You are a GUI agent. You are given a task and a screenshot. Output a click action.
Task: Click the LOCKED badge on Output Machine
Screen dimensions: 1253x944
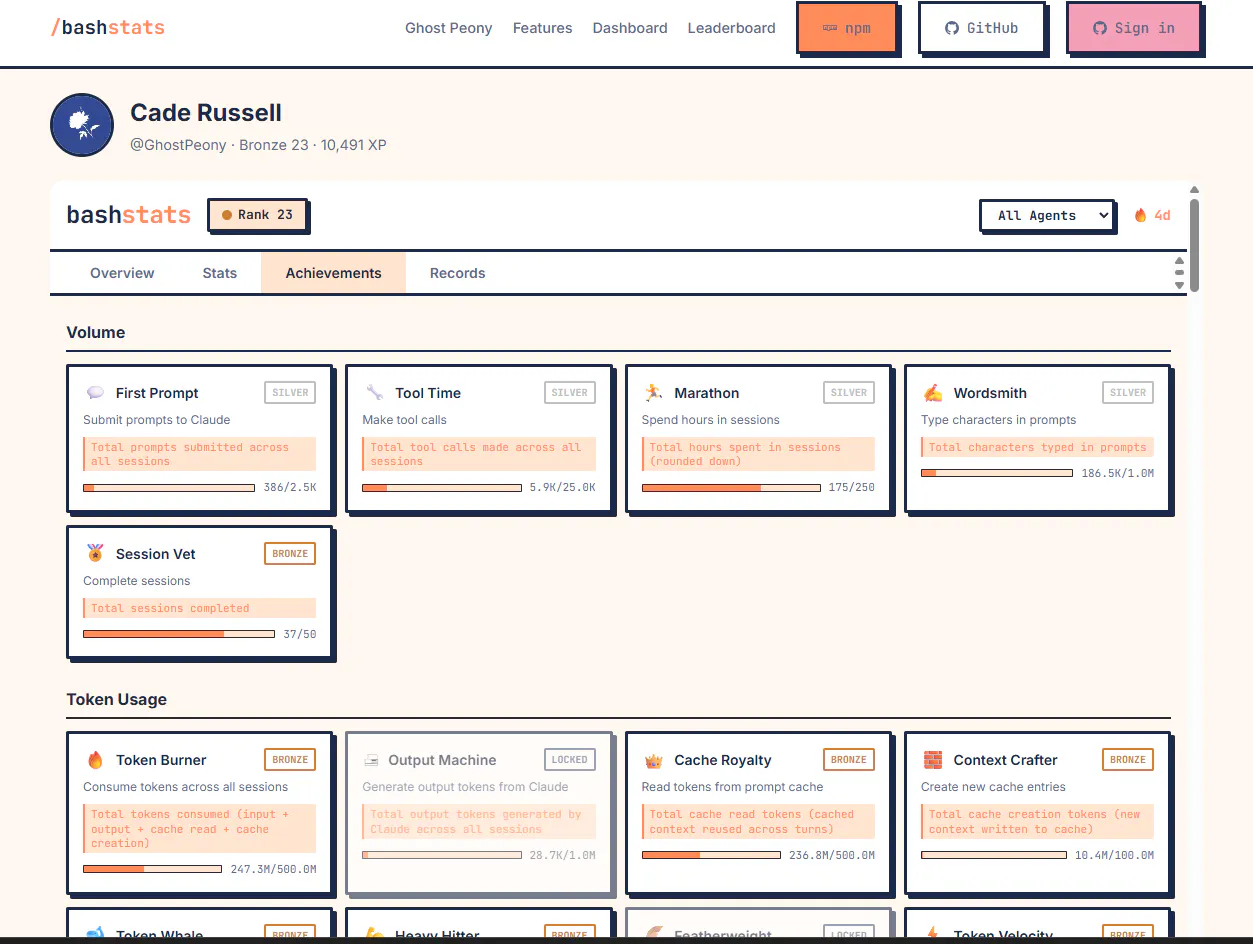569,760
